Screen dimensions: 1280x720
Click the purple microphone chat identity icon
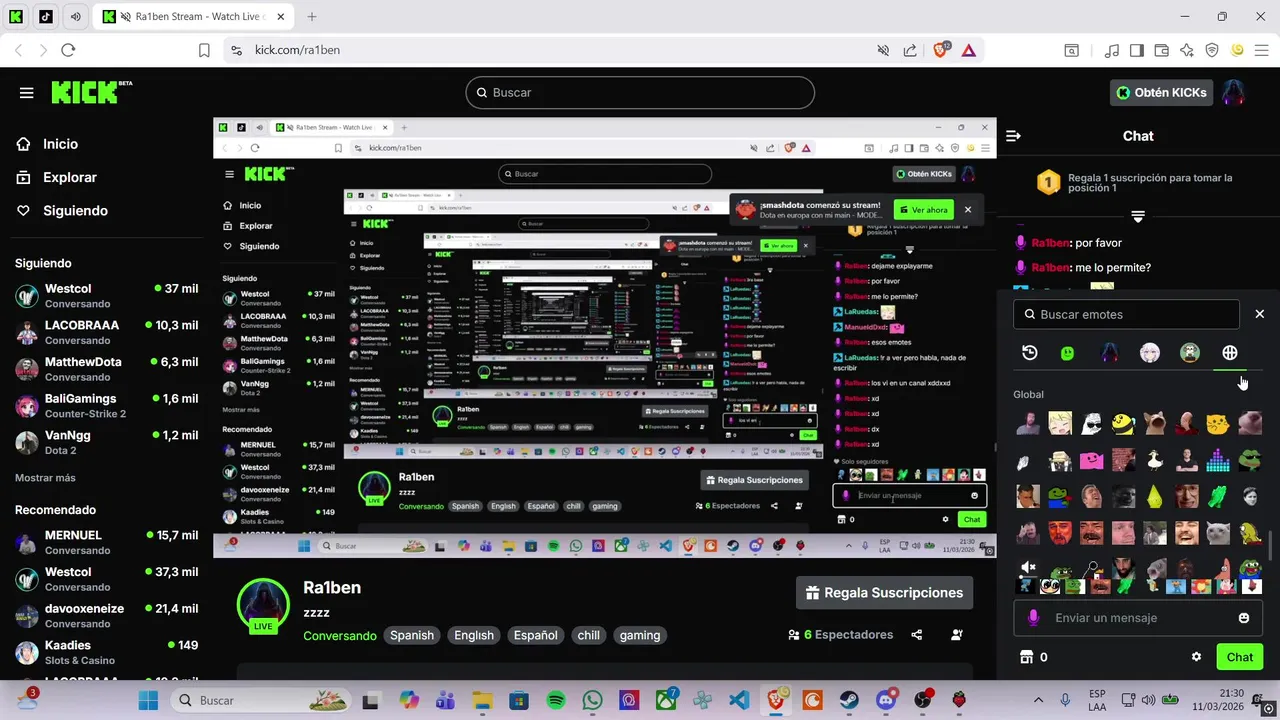pos(1033,618)
